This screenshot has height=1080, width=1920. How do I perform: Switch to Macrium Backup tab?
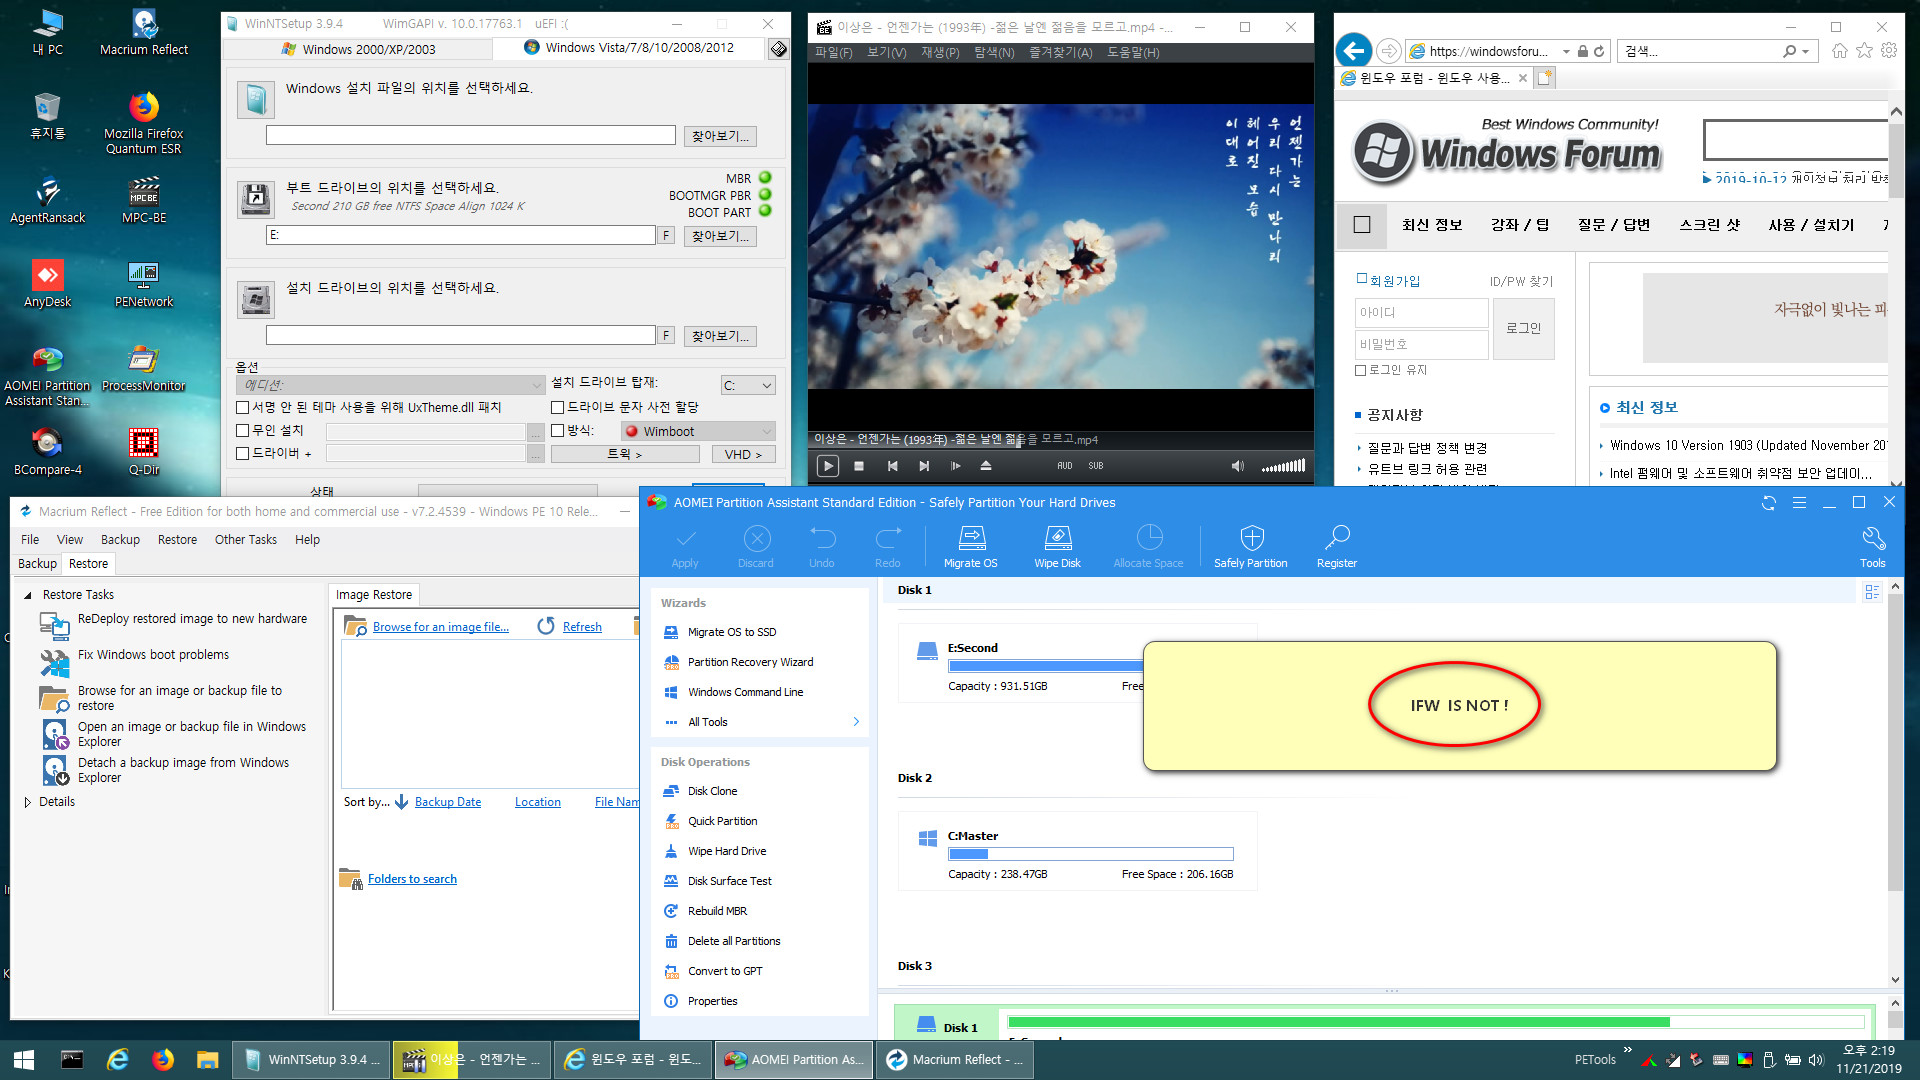(37, 564)
